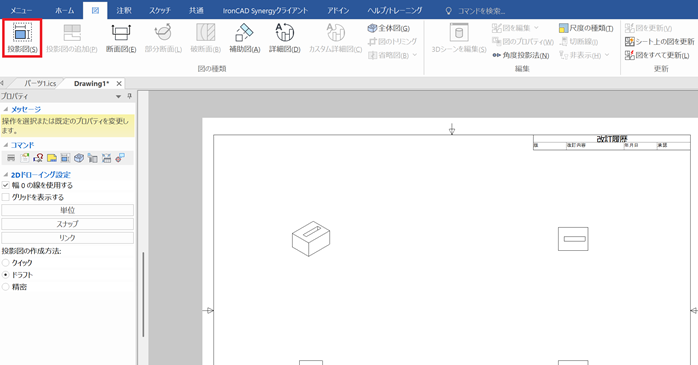The image size is (698, 365).
Task: Click the 全体図(G) general view command
Action: click(x=389, y=28)
